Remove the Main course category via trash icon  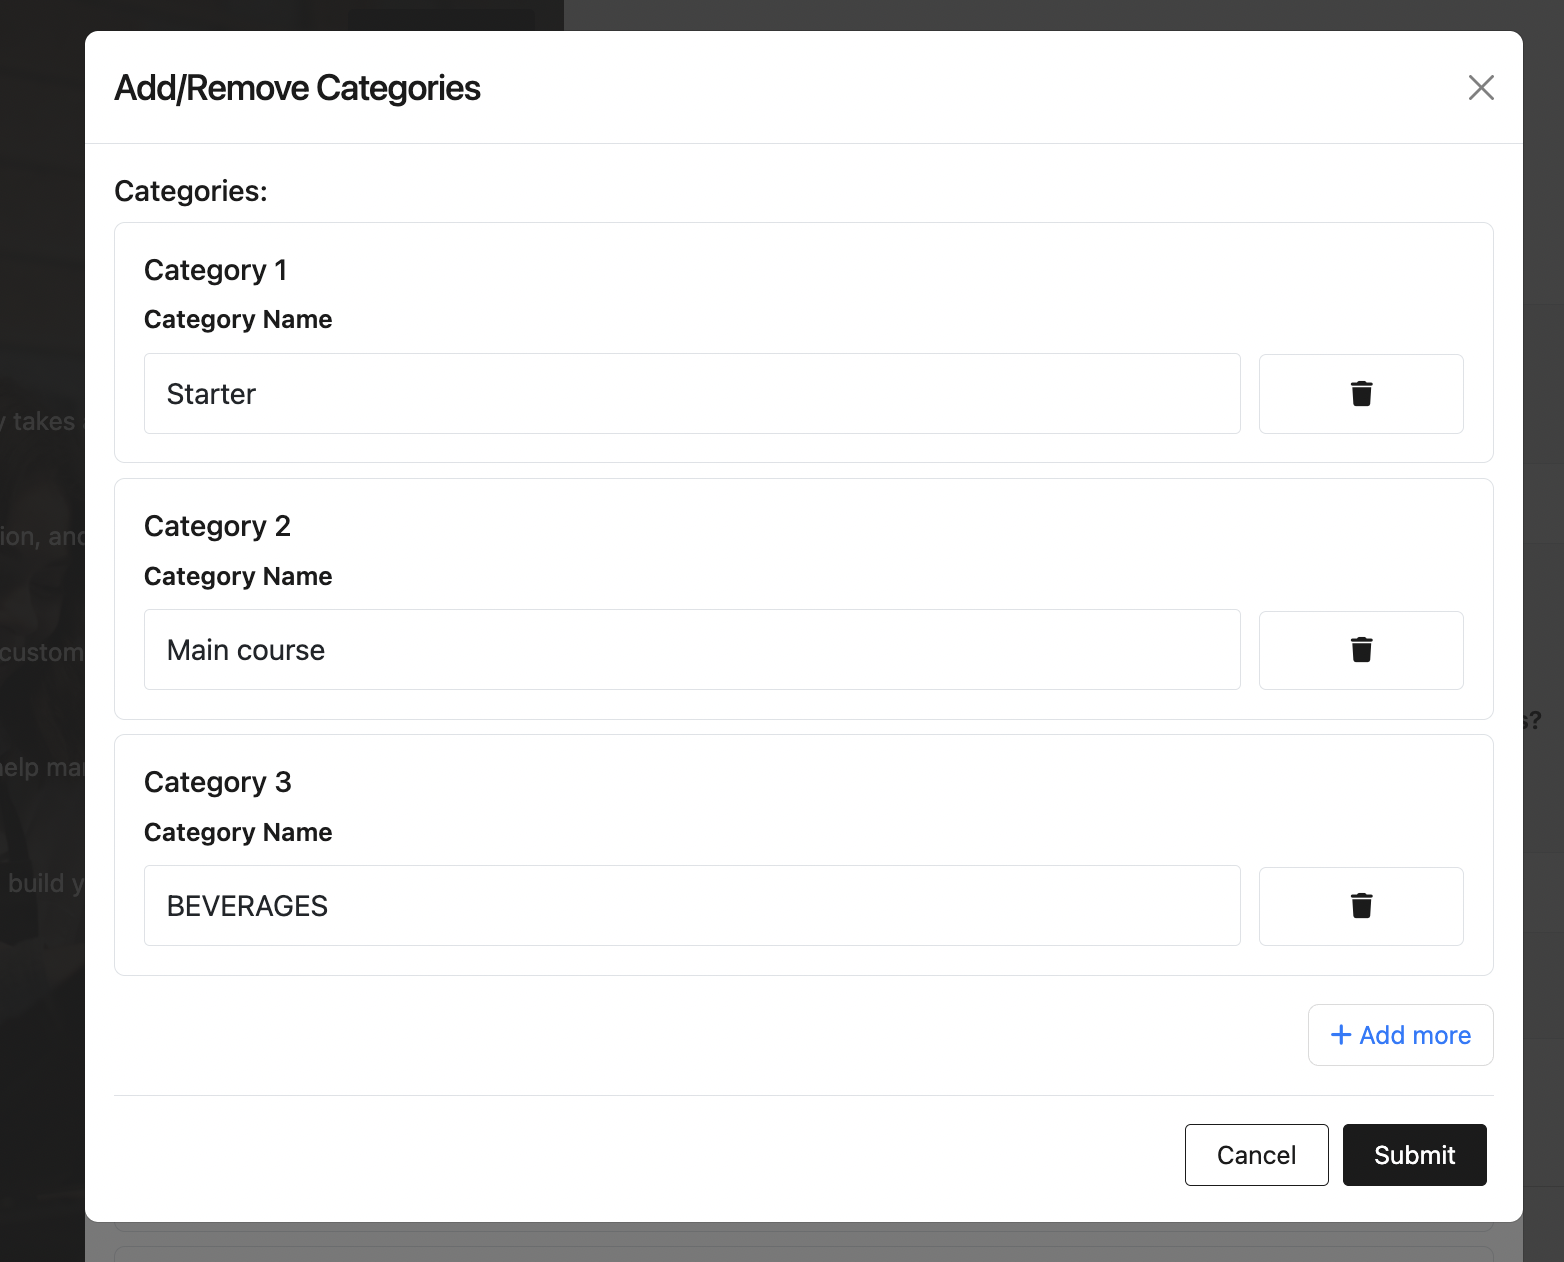(x=1361, y=650)
